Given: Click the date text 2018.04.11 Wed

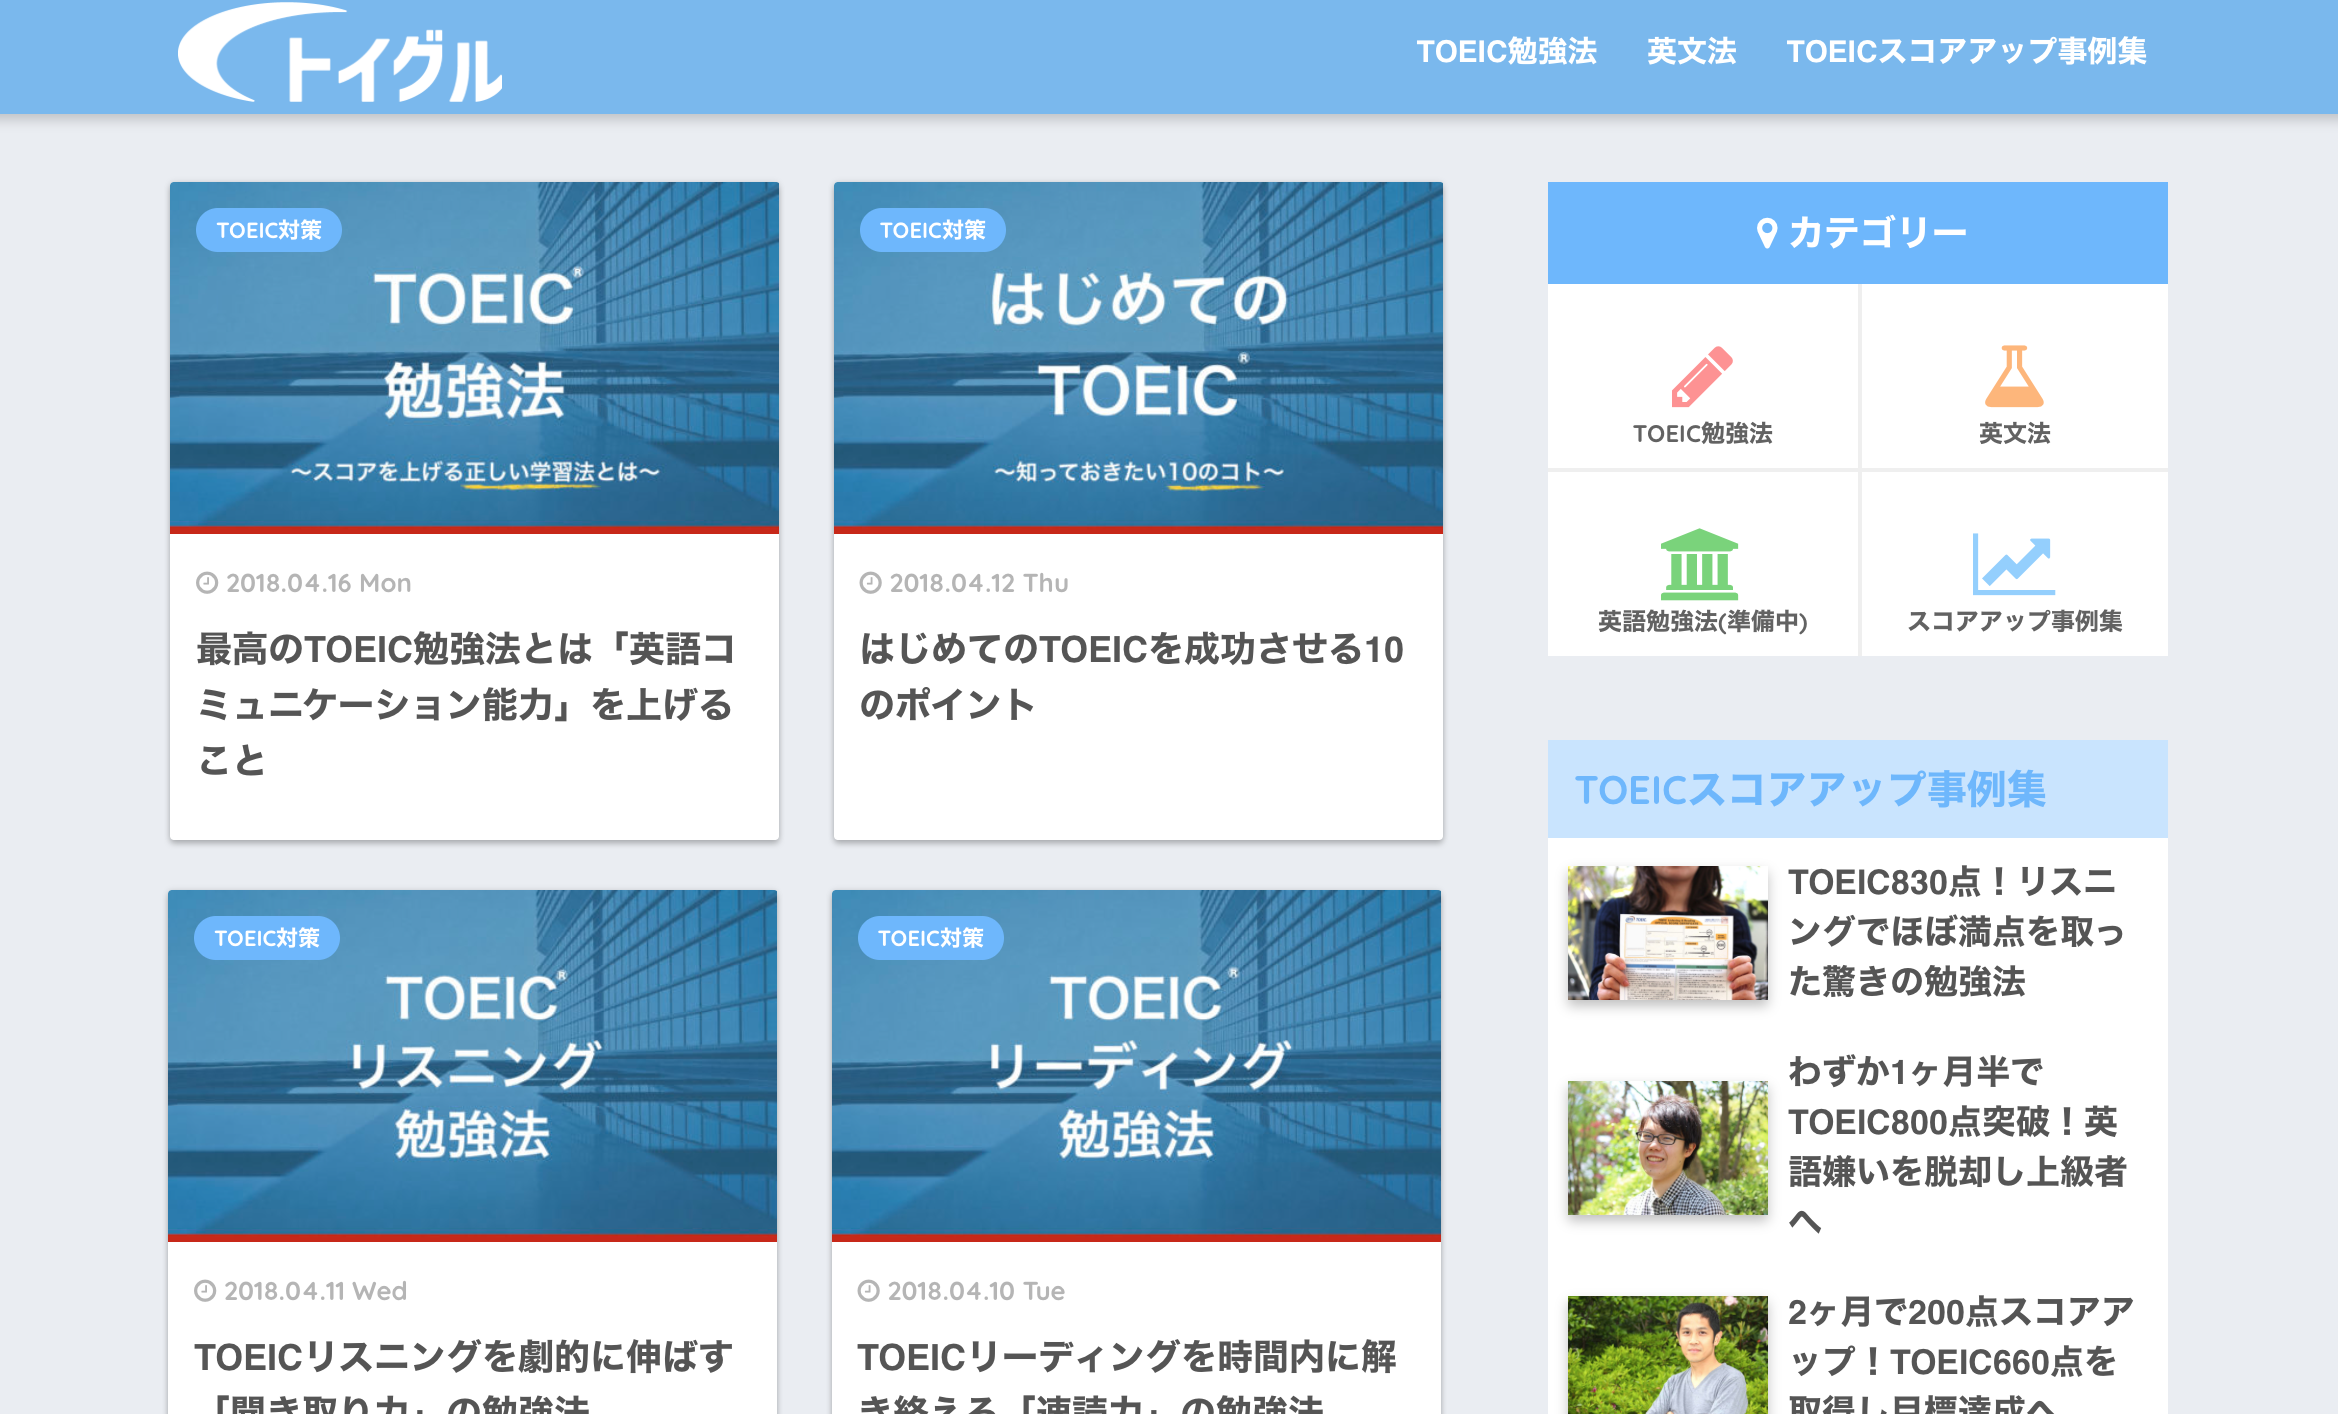Looking at the screenshot, I should click(316, 1291).
